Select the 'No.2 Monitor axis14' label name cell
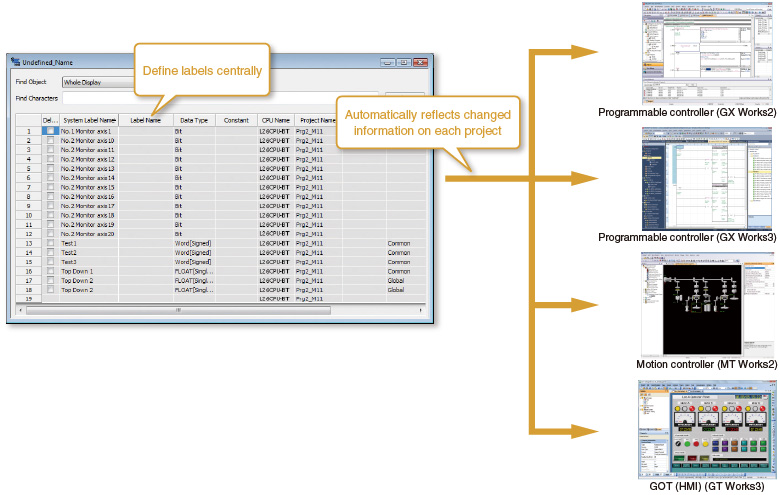The image size is (780, 495). (88, 178)
